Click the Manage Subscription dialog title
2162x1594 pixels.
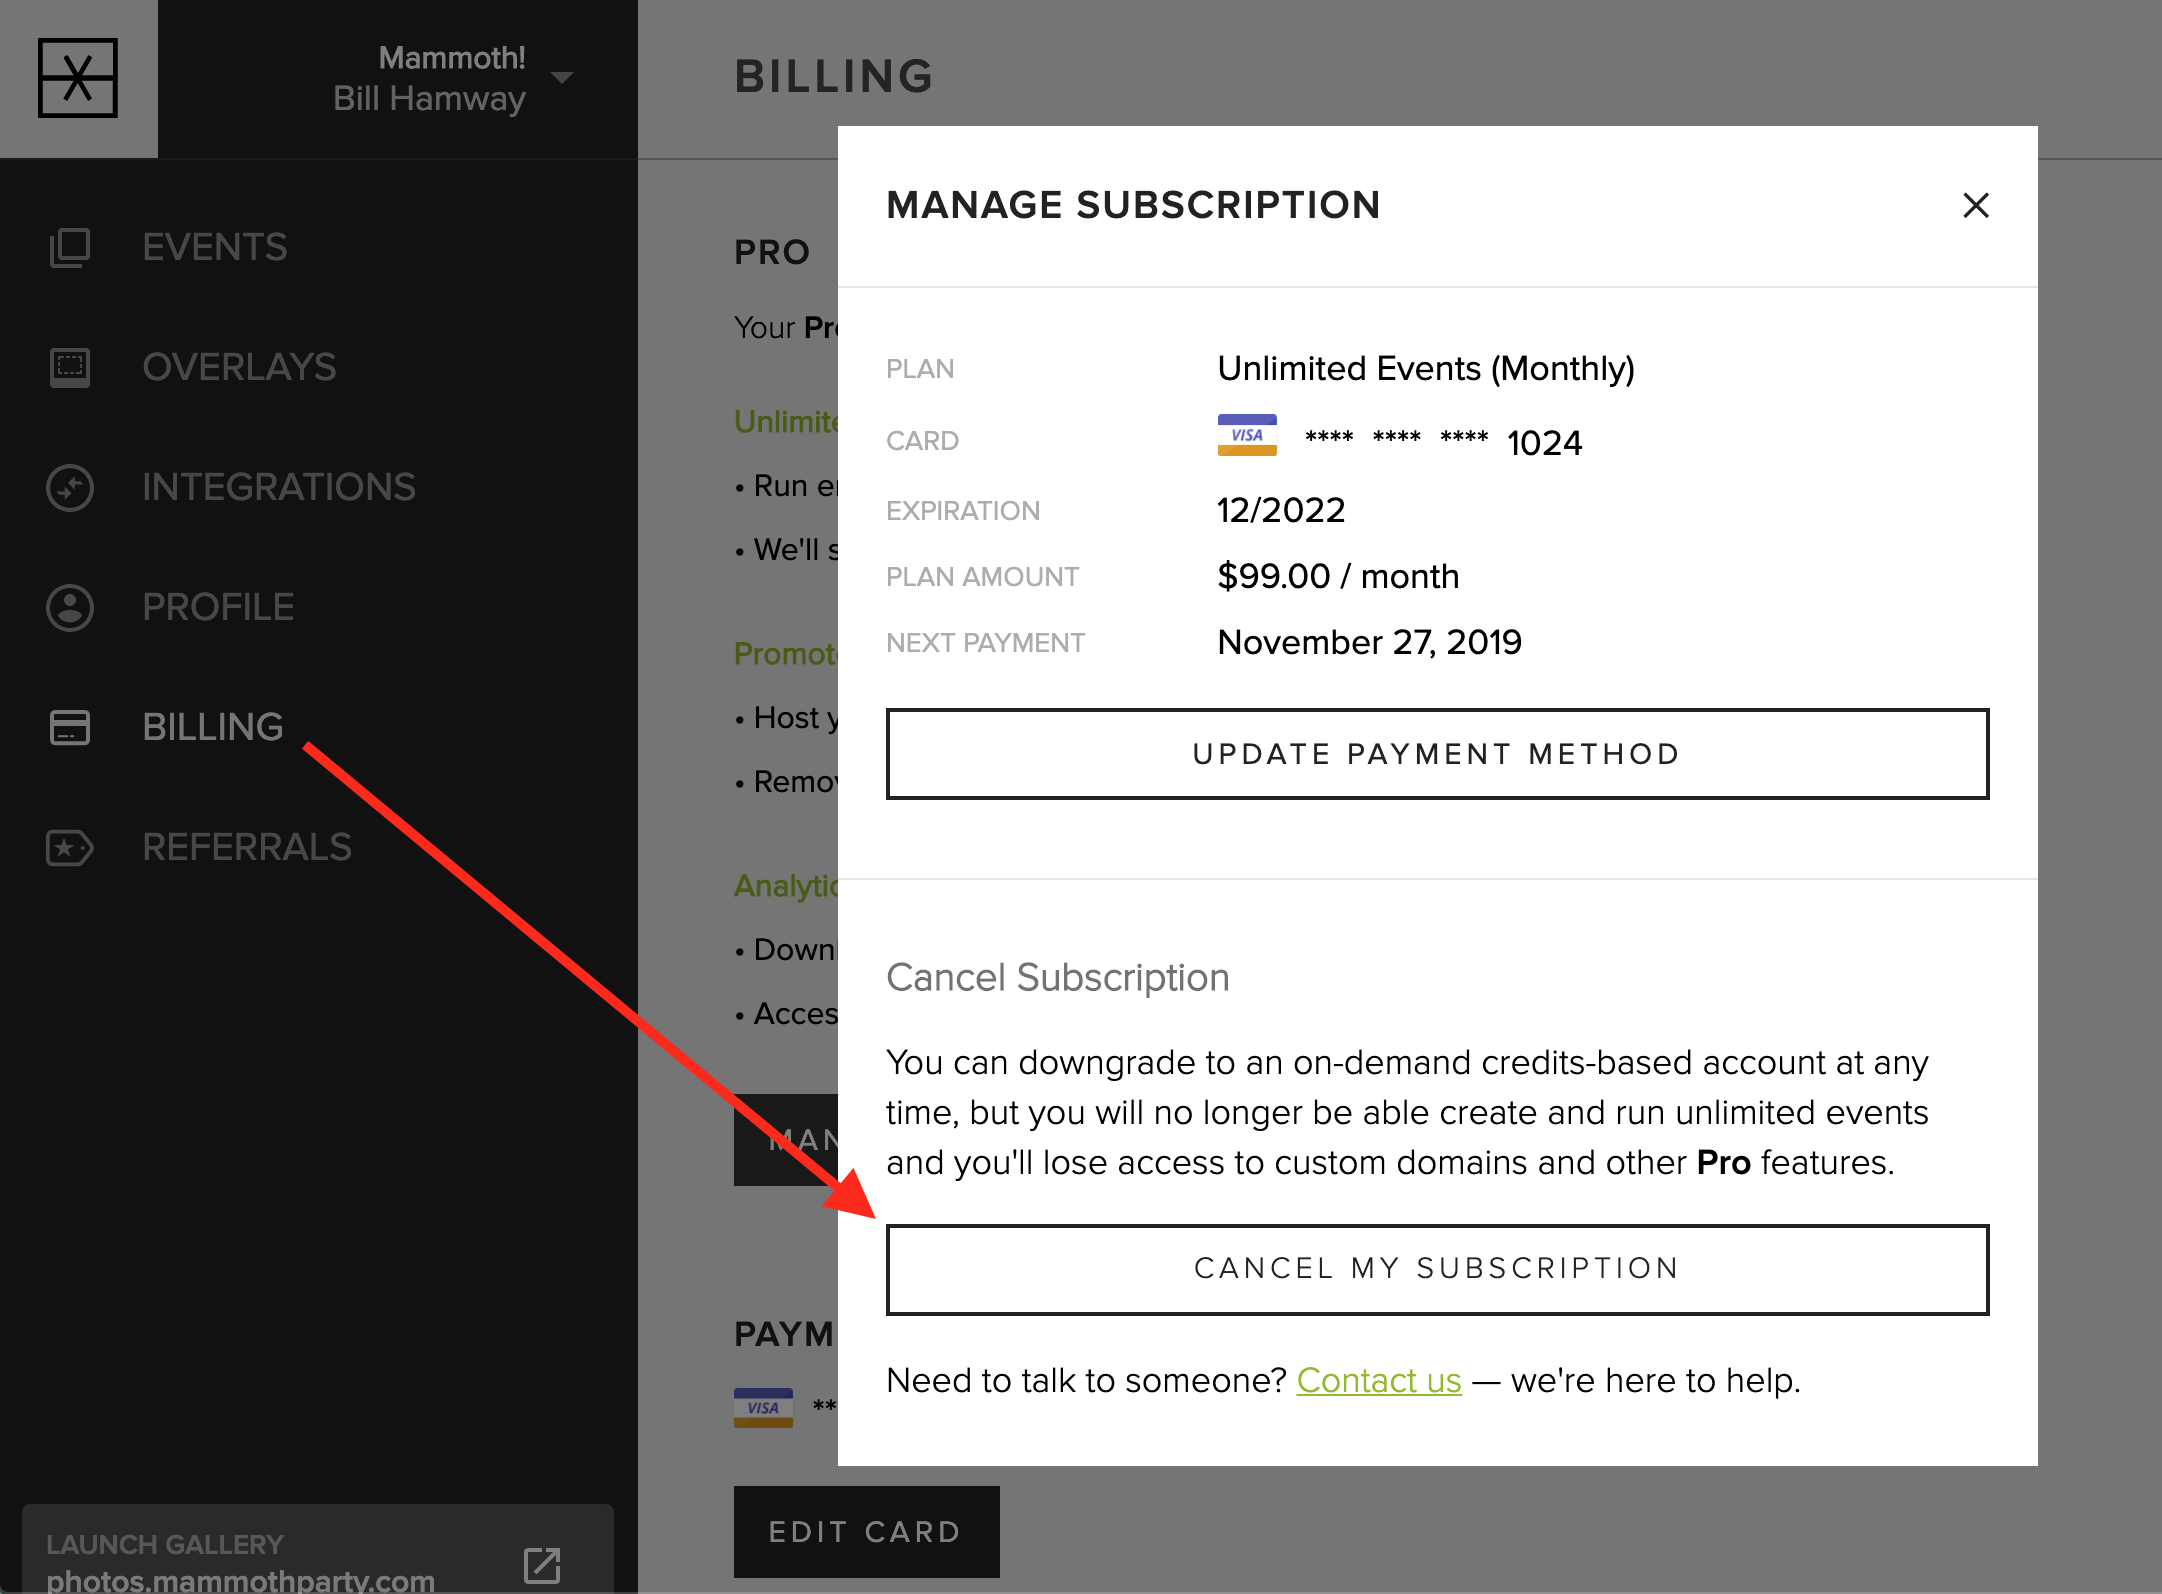pos(1133,205)
